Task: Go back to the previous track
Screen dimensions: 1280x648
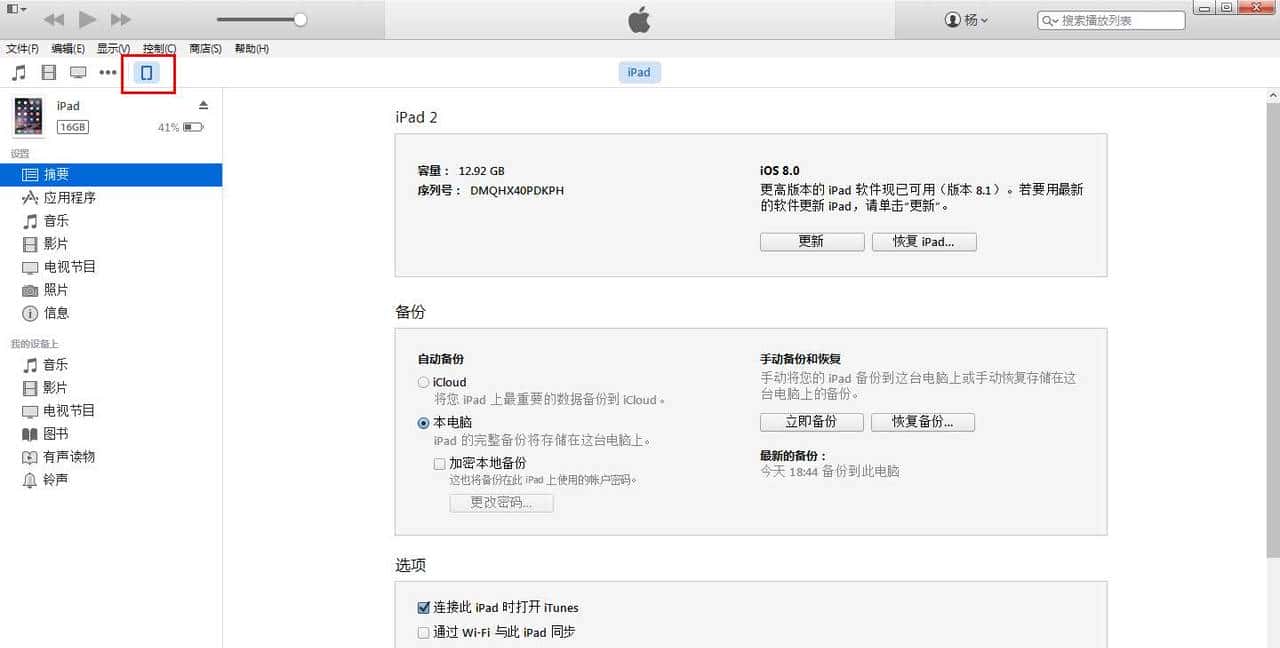Action: [54, 20]
